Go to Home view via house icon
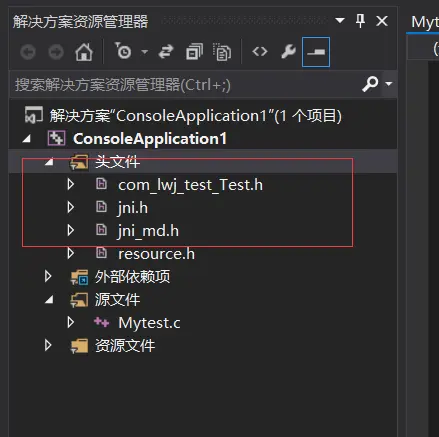The image size is (439, 437). click(x=84, y=52)
